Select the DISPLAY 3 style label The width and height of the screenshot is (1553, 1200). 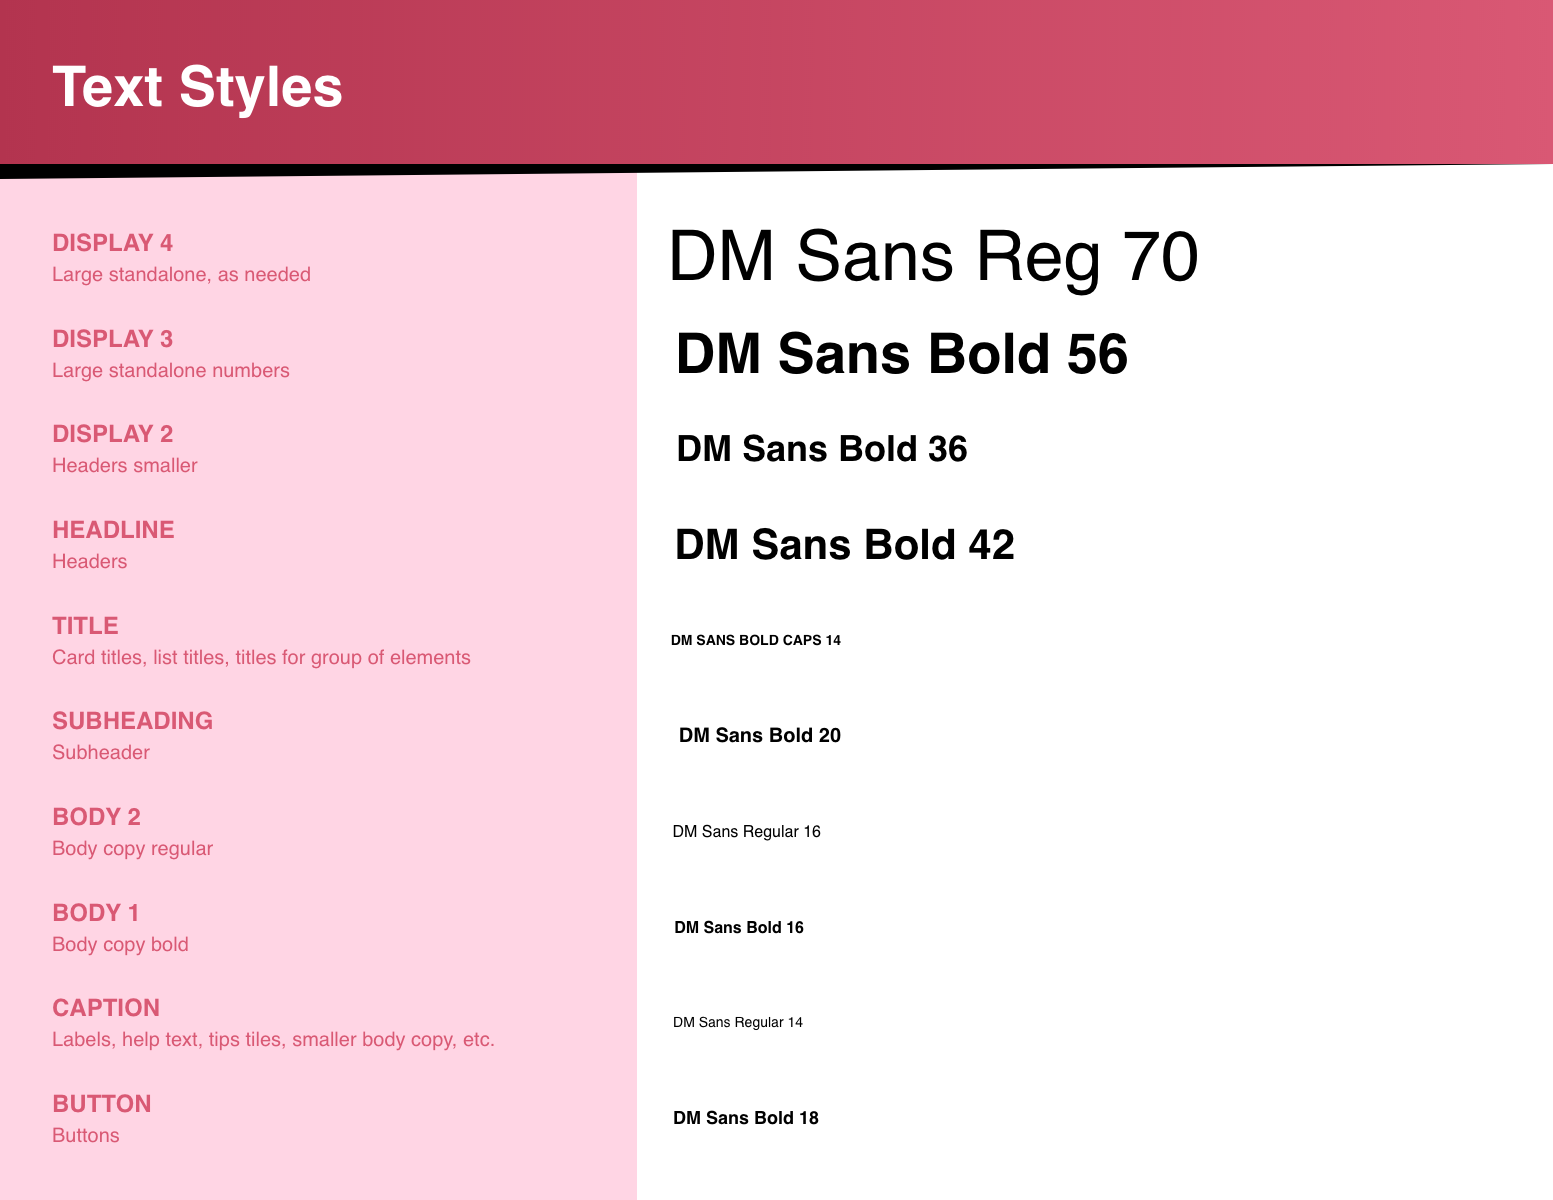point(112,339)
